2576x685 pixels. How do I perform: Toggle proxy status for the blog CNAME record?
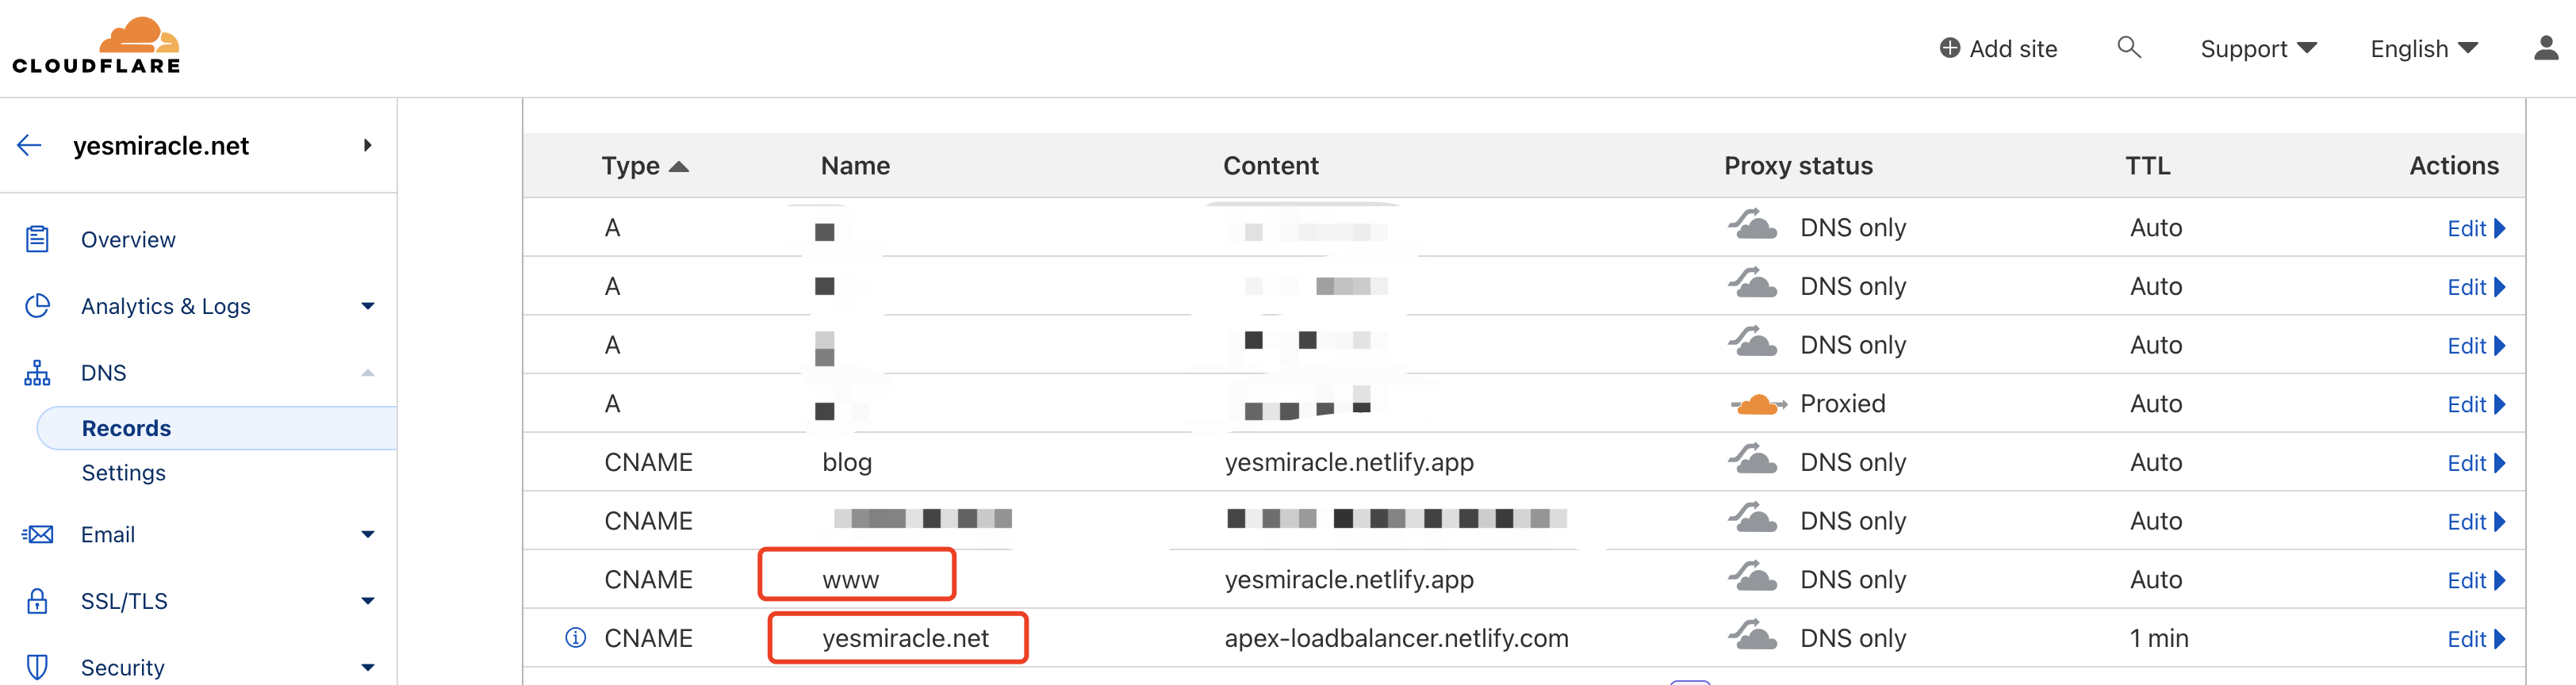tap(1753, 461)
